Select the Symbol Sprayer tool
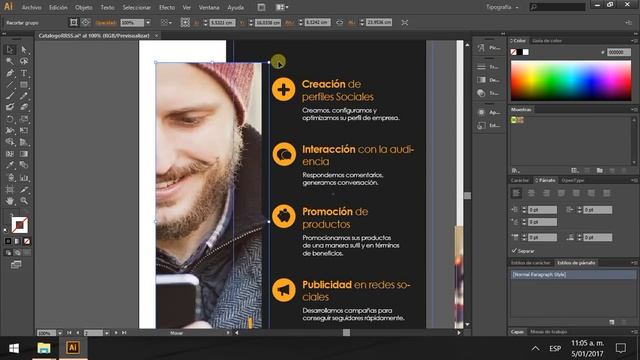Image resolution: width=640 pixels, height=360 pixels. (x=10, y=178)
